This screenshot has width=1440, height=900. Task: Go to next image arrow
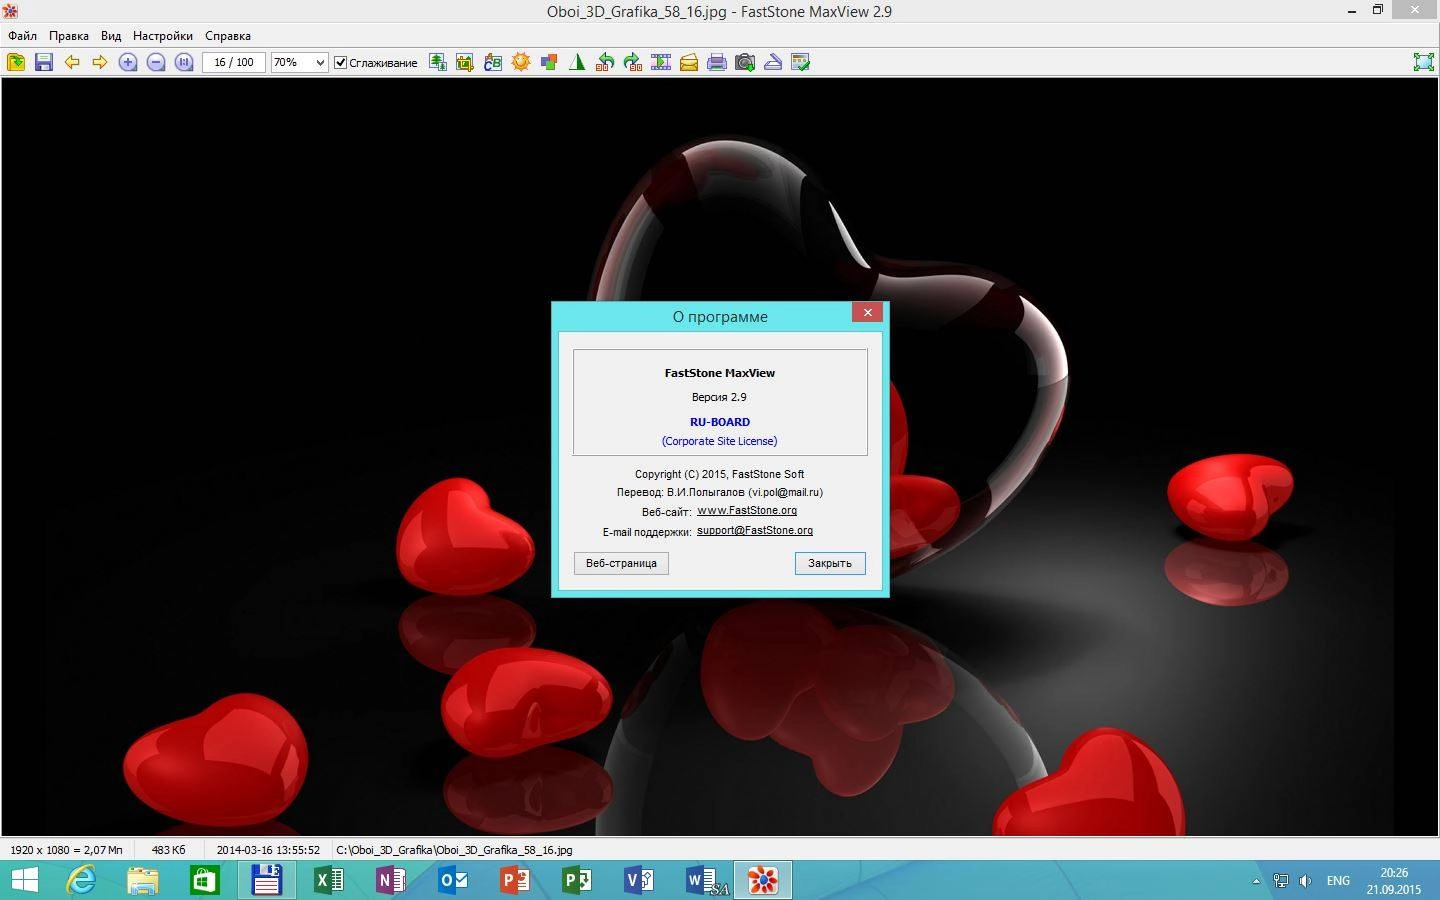[x=100, y=62]
